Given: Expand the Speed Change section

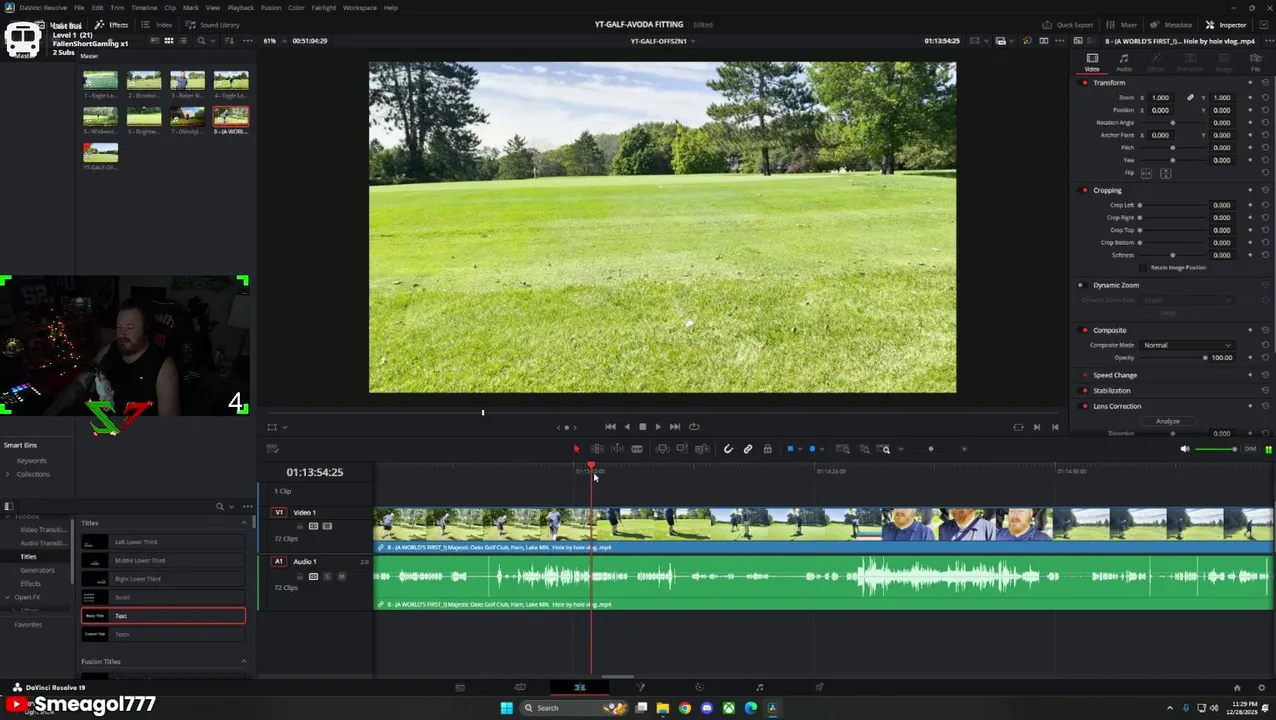Looking at the screenshot, I should [1114, 375].
